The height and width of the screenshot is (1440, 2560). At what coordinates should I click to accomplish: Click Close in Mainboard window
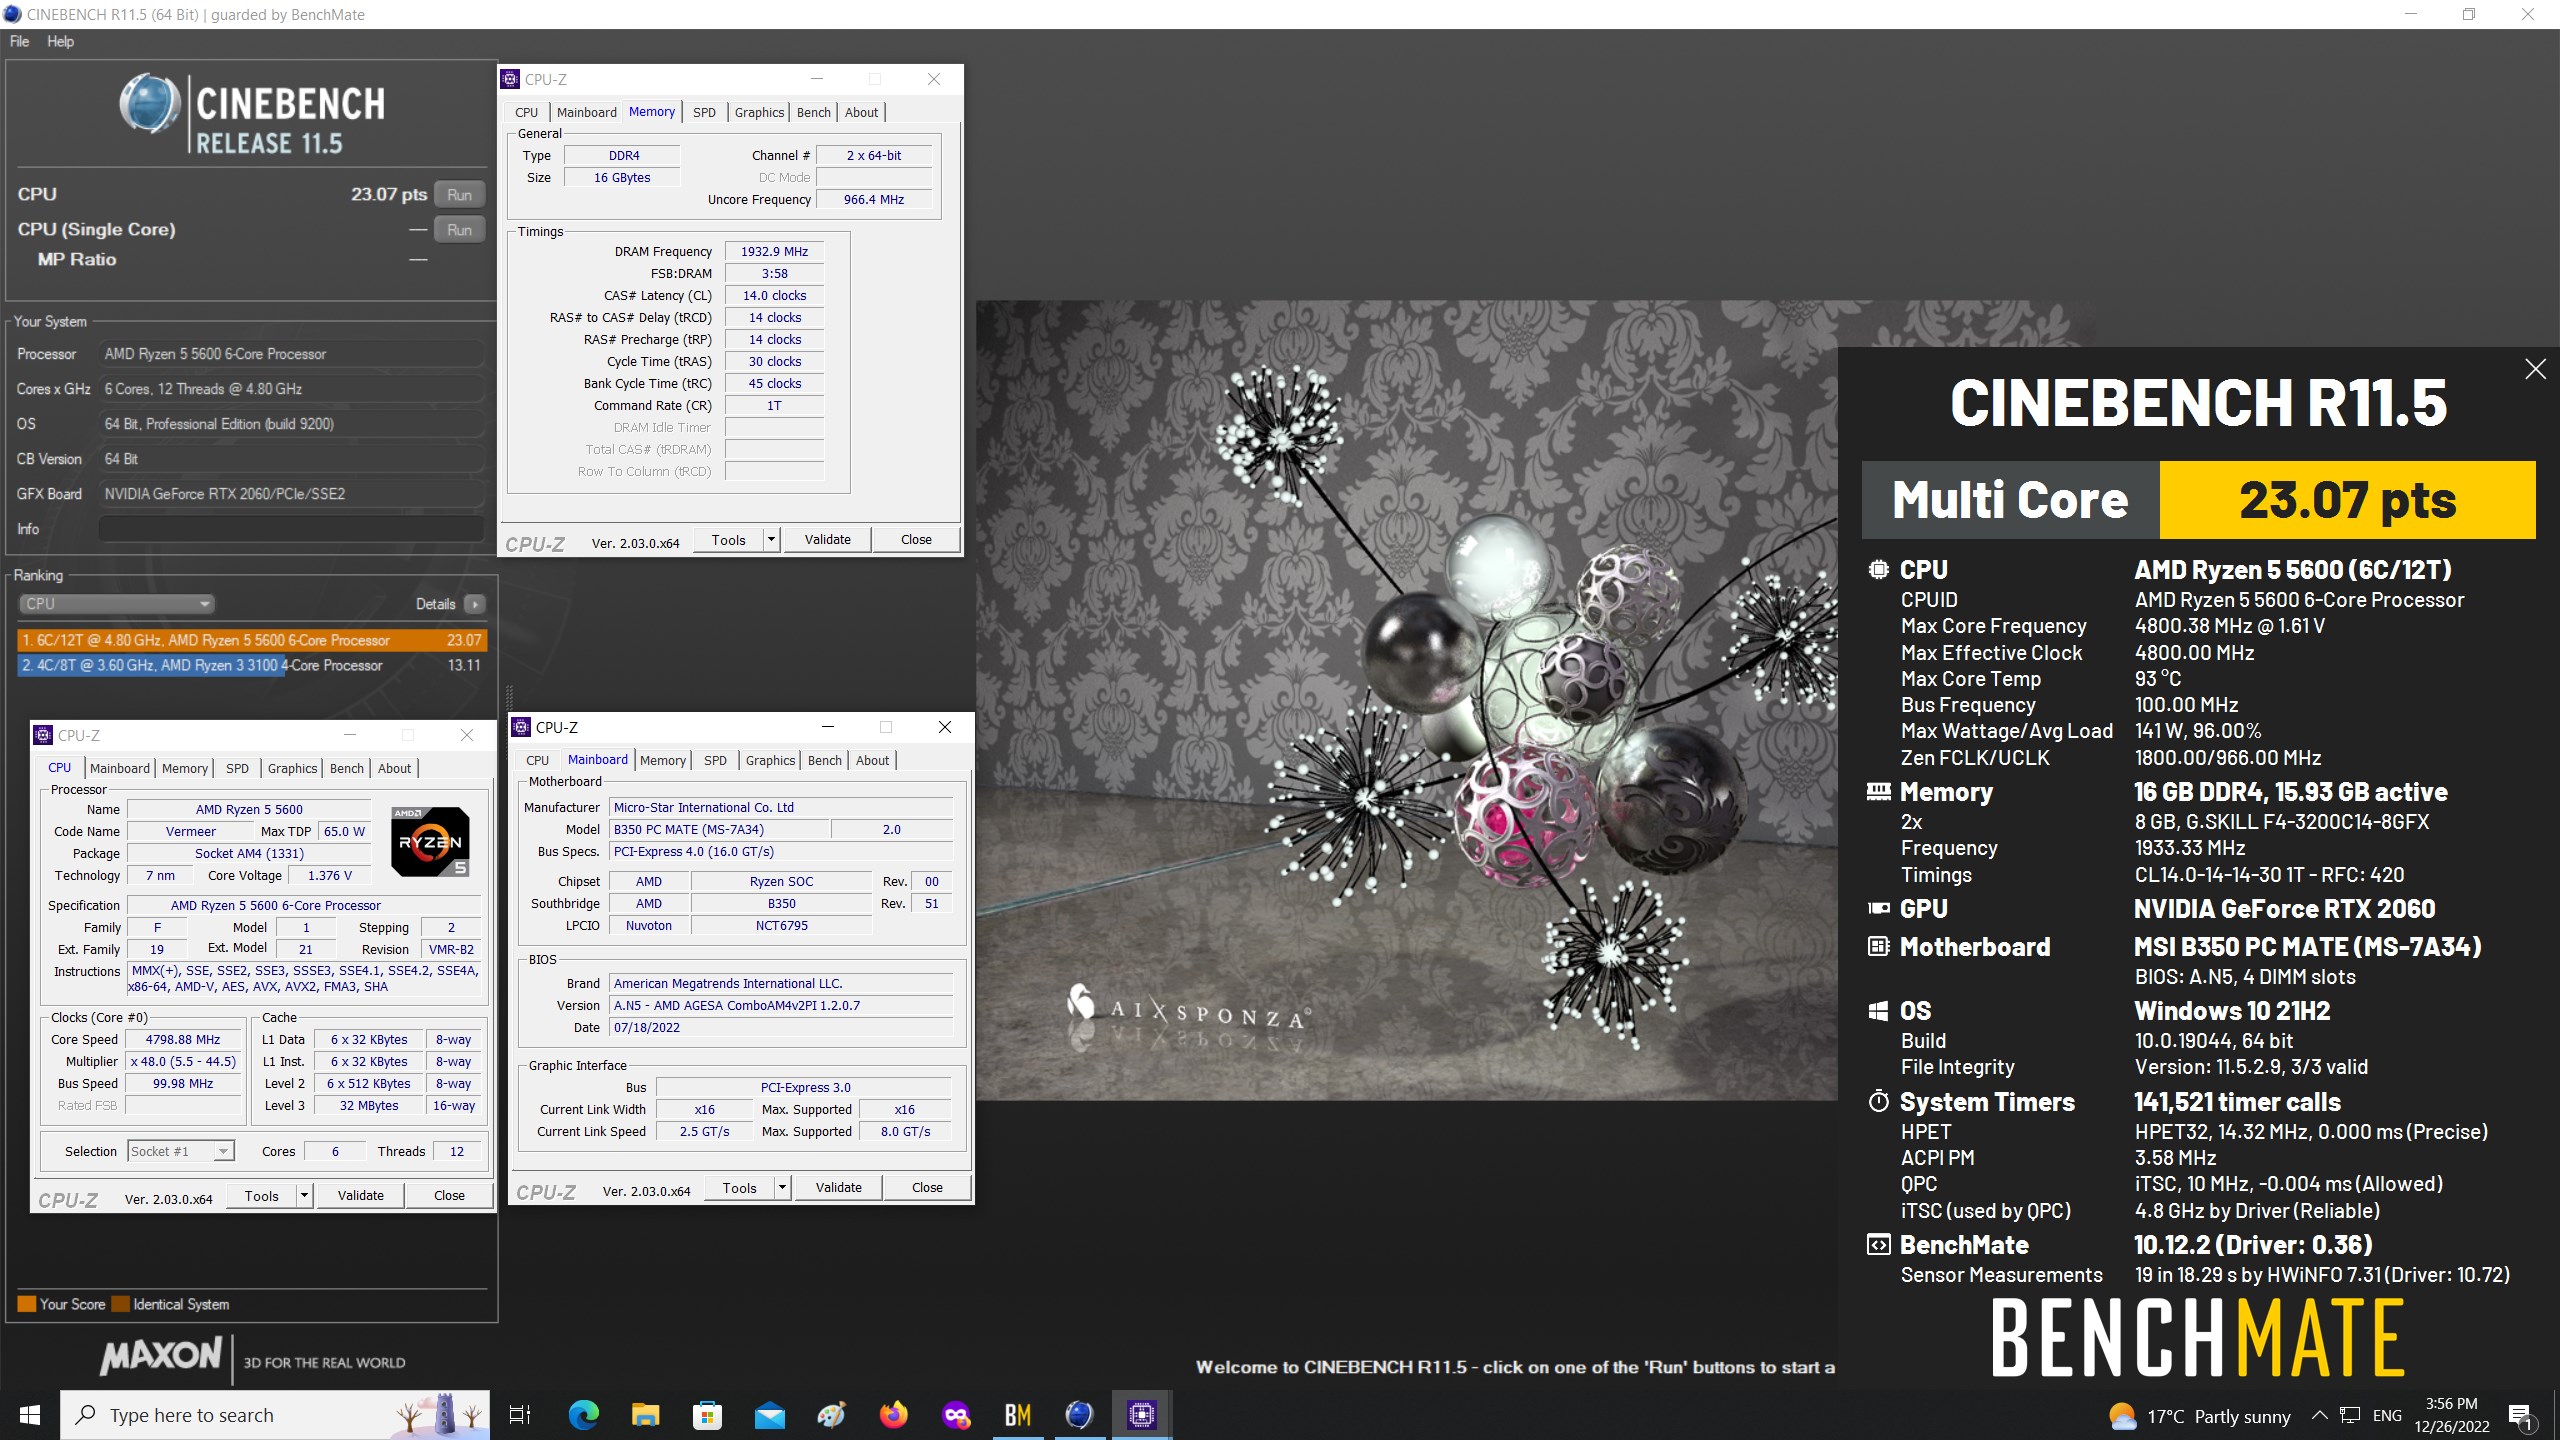click(927, 1188)
